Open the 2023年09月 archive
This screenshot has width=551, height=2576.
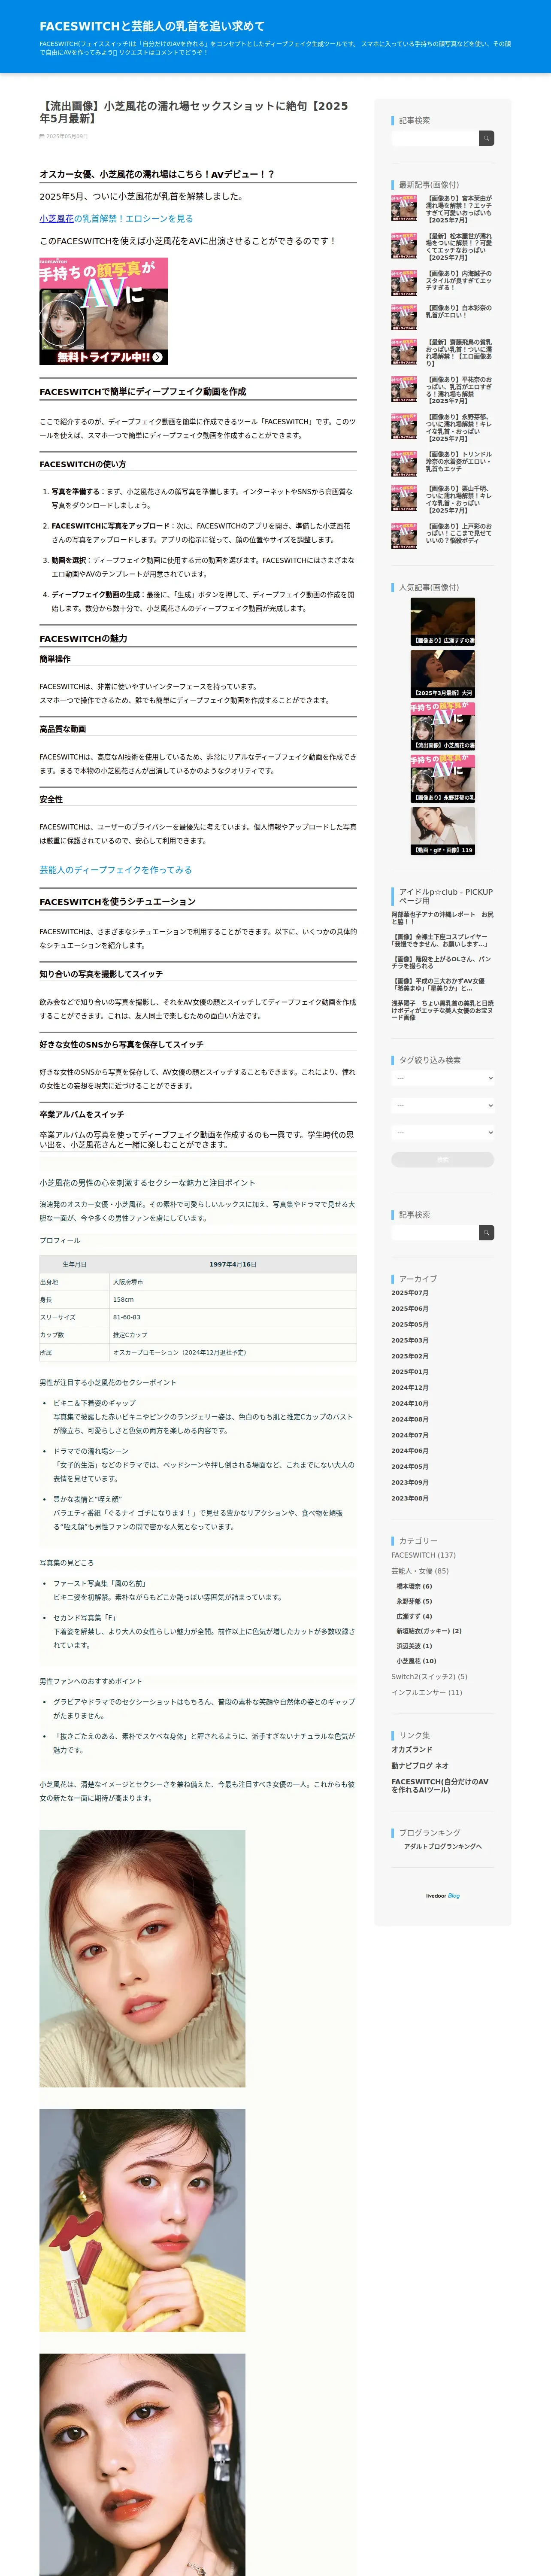point(409,1482)
